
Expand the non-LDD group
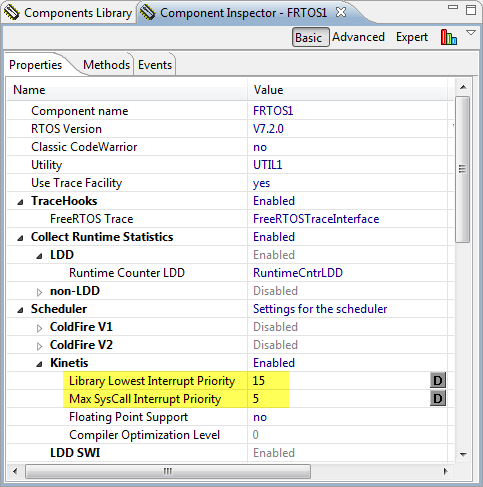(40, 292)
